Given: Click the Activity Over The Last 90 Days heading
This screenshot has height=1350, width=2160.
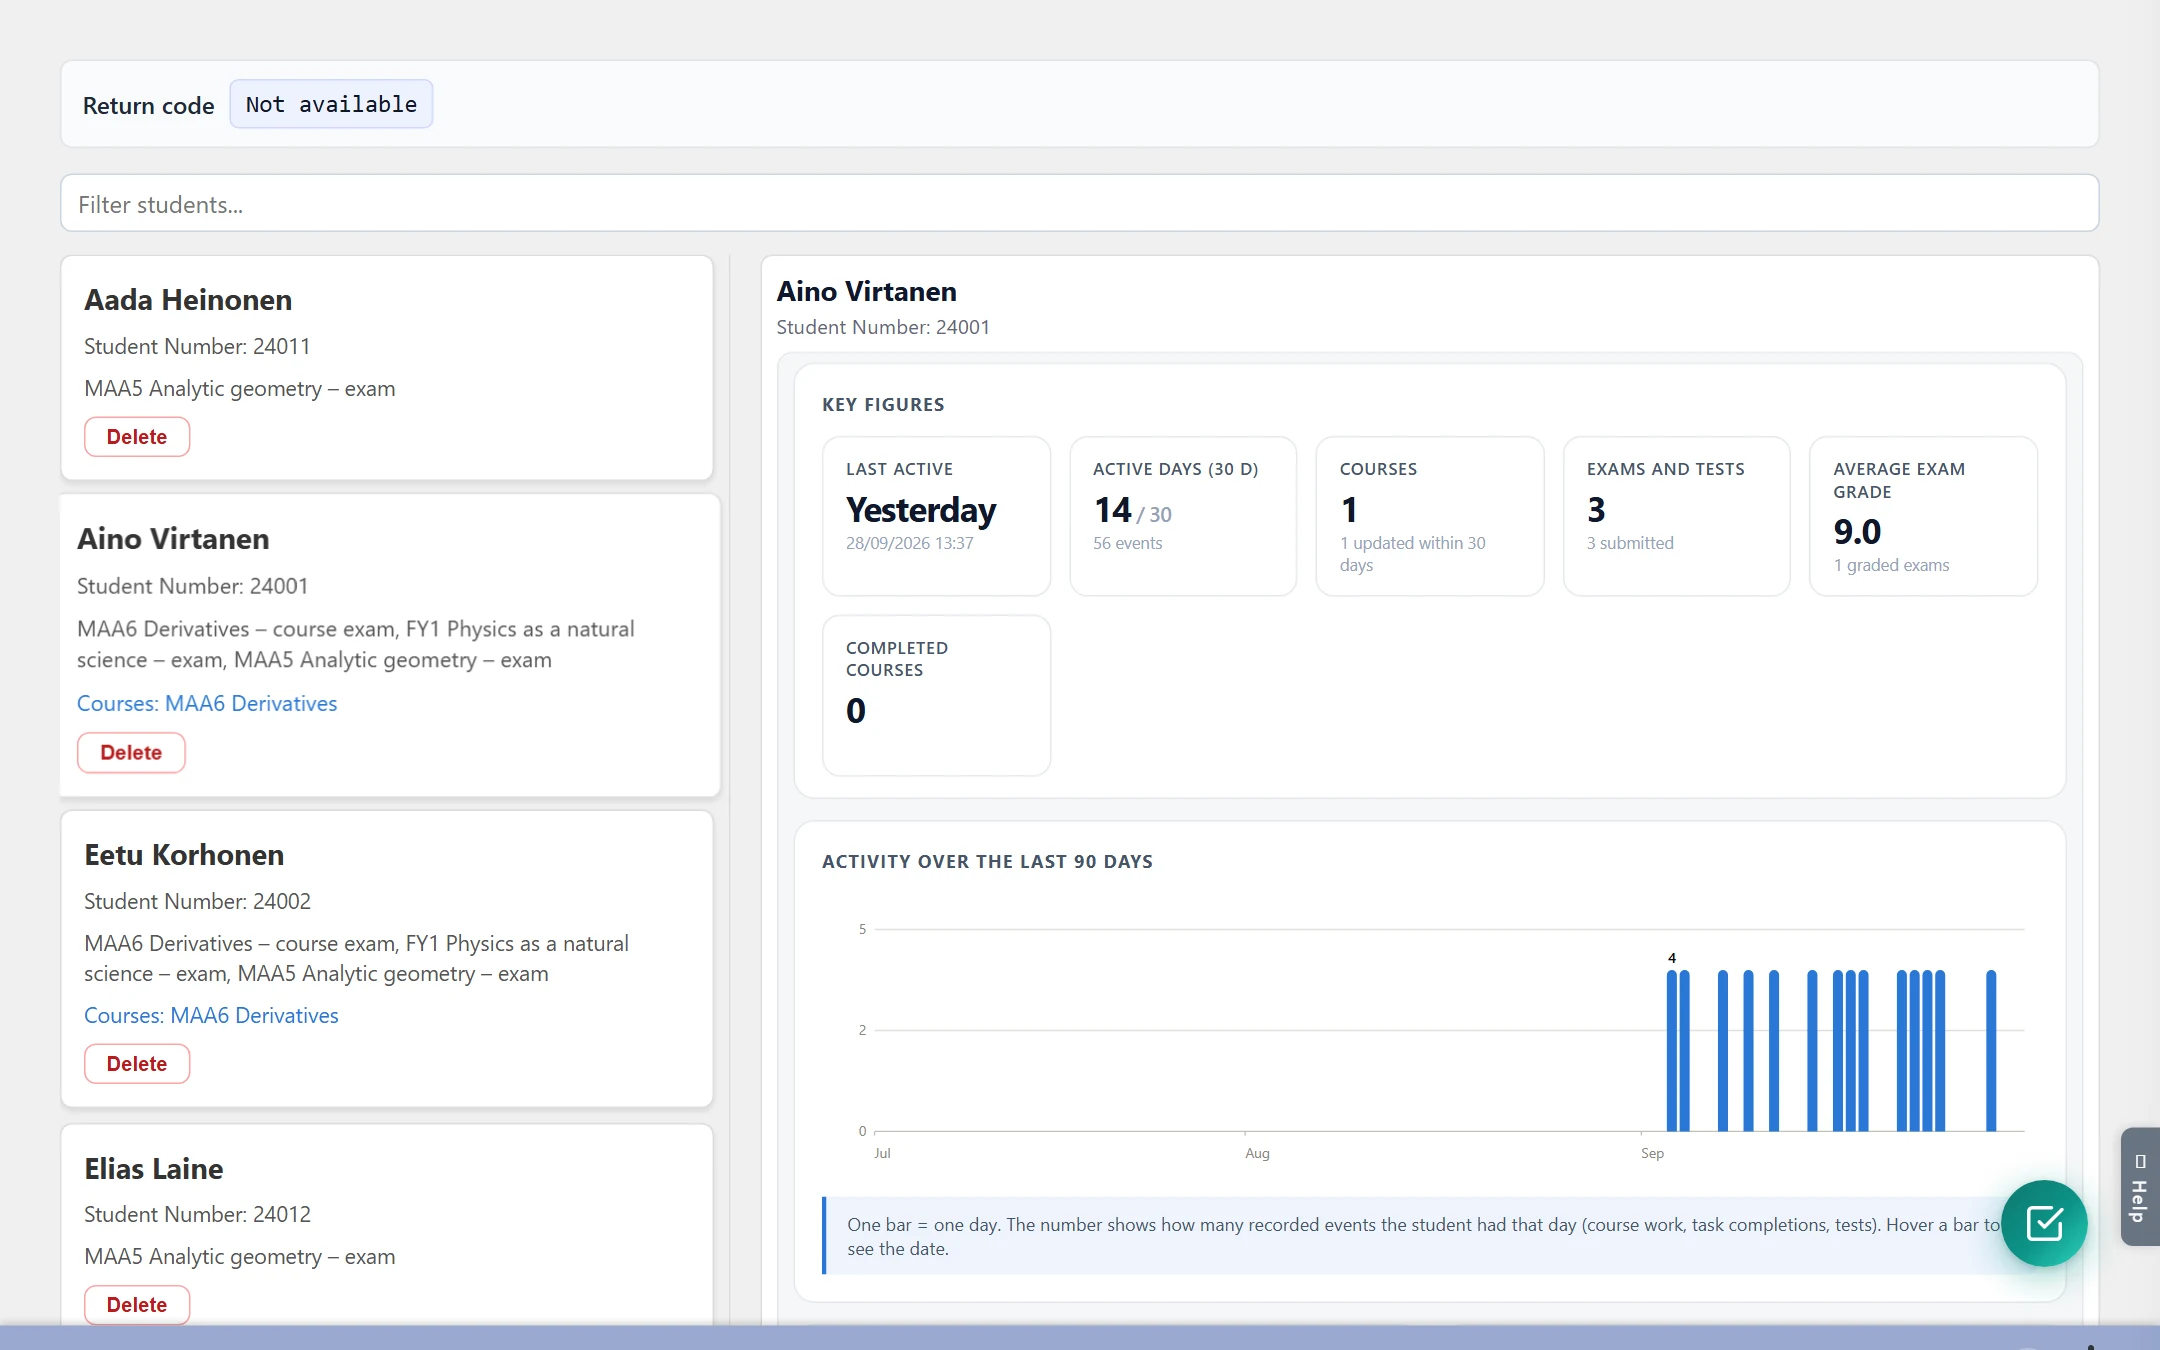Looking at the screenshot, I should pyautogui.click(x=987, y=862).
